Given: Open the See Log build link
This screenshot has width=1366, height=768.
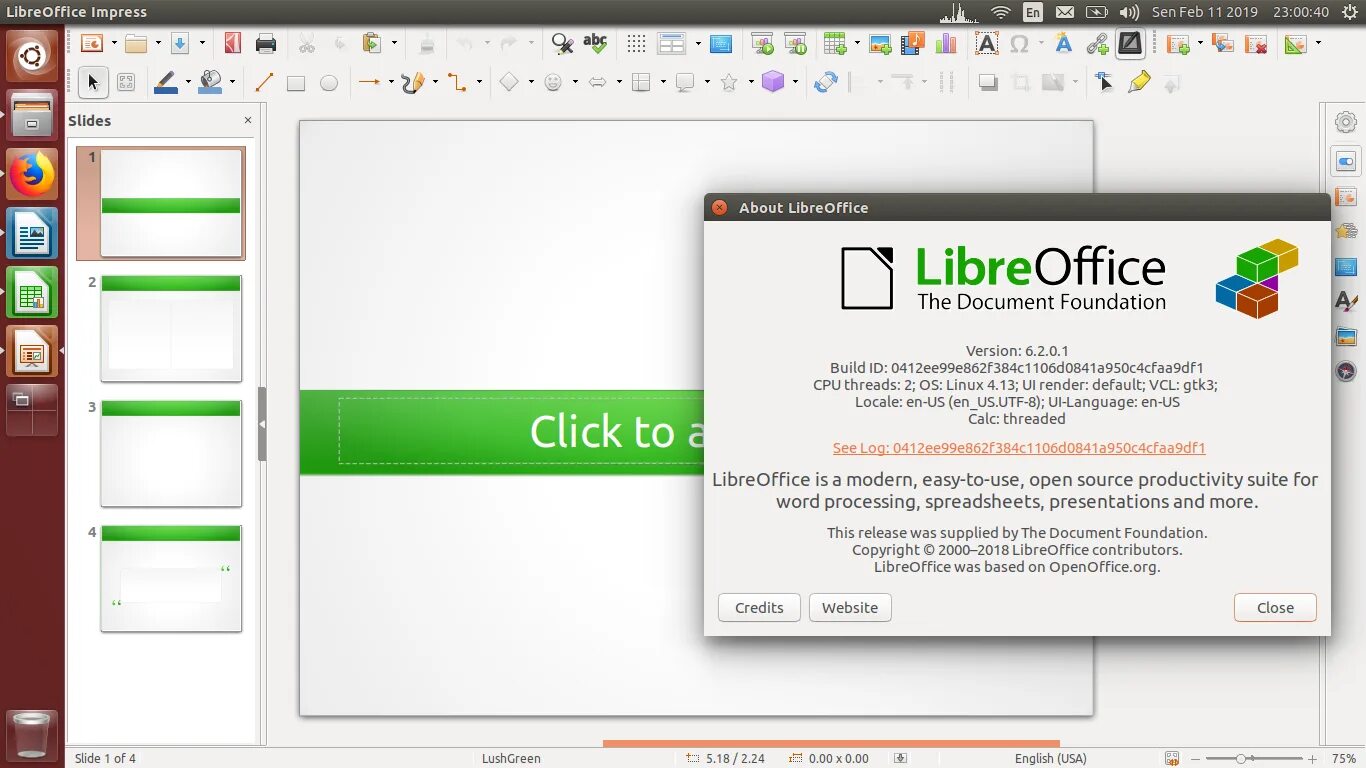Looking at the screenshot, I should click(x=1019, y=448).
